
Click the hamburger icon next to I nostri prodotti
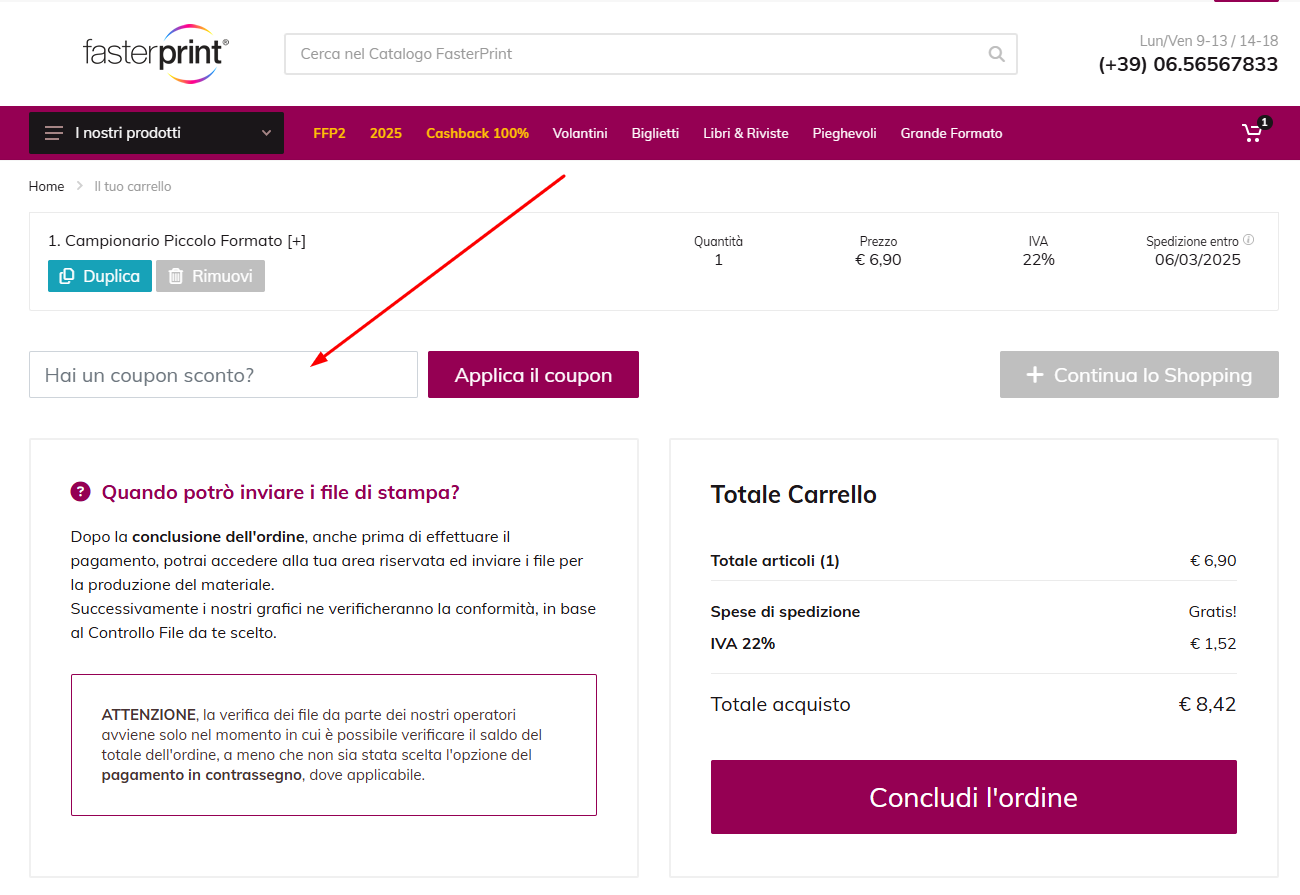click(x=53, y=132)
